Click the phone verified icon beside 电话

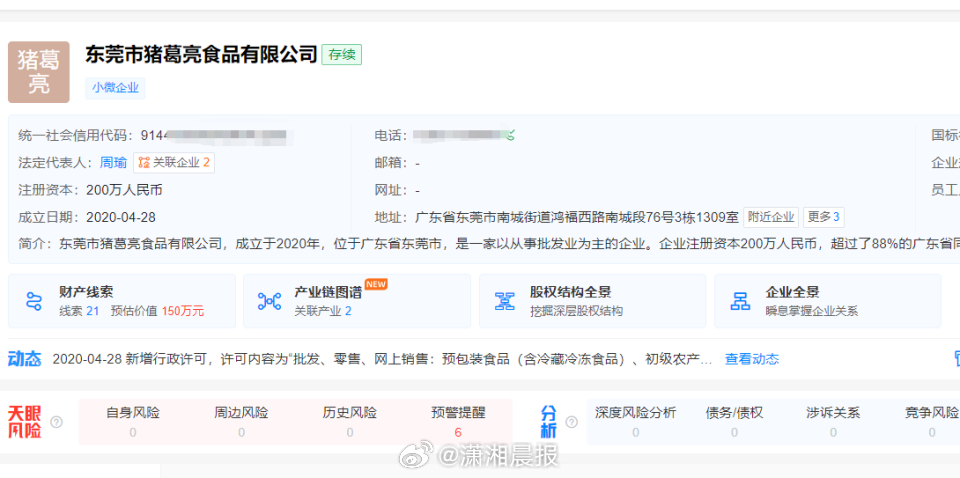(511, 136)
